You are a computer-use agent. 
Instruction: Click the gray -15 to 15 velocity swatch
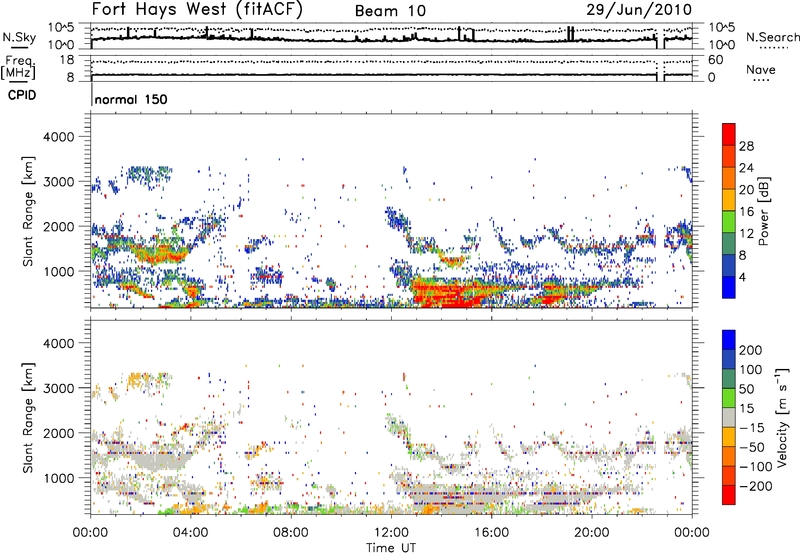729,418
